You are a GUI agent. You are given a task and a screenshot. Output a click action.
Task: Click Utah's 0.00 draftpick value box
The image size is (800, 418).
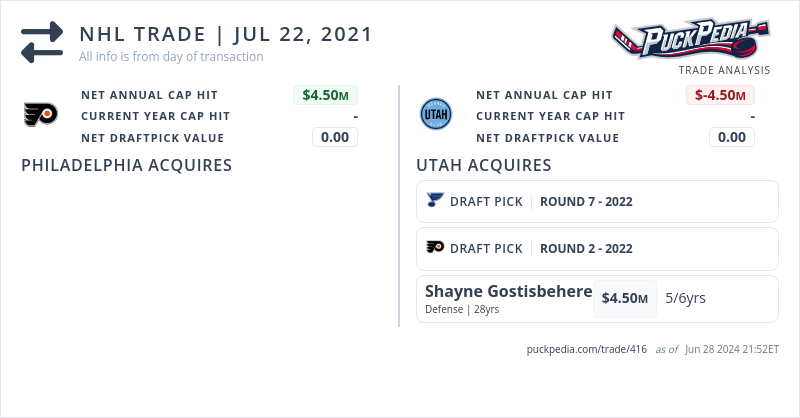pyautogui.click(x=731, y=137)
